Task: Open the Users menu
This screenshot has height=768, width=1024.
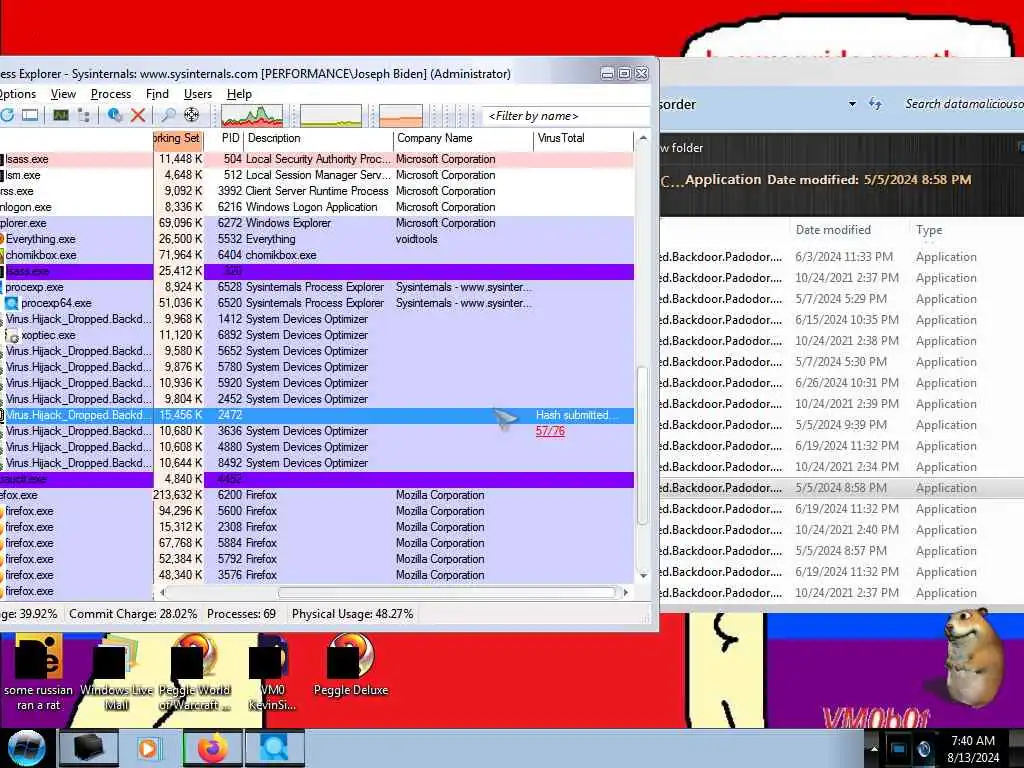Action: [198, 94]
